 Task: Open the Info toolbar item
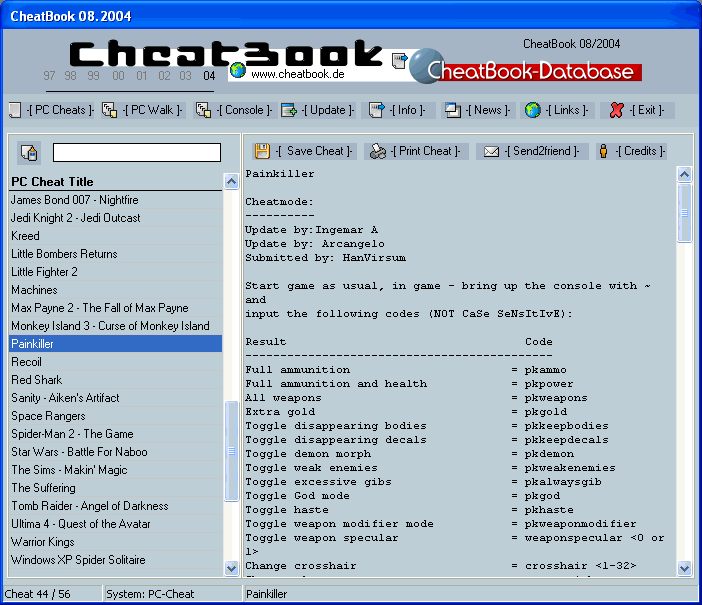398,110
